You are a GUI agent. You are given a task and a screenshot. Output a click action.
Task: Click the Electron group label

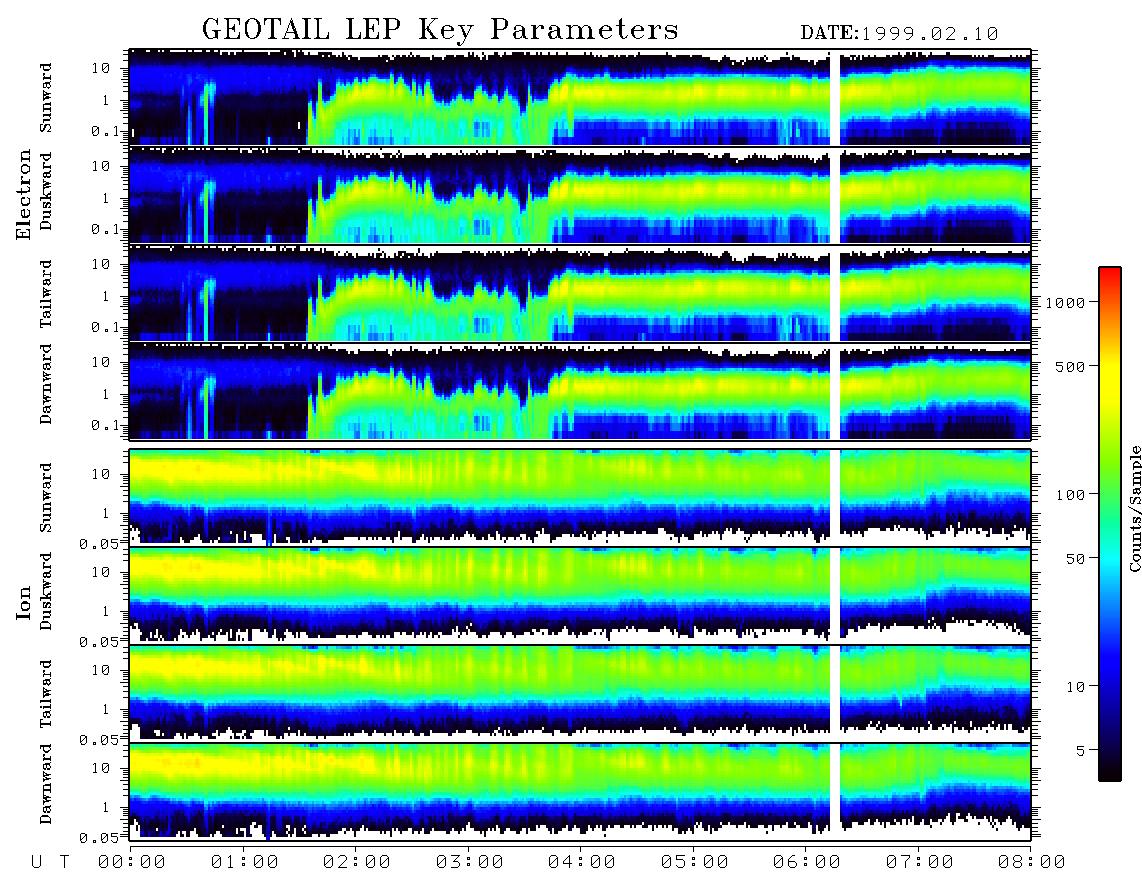pos(24,194)
